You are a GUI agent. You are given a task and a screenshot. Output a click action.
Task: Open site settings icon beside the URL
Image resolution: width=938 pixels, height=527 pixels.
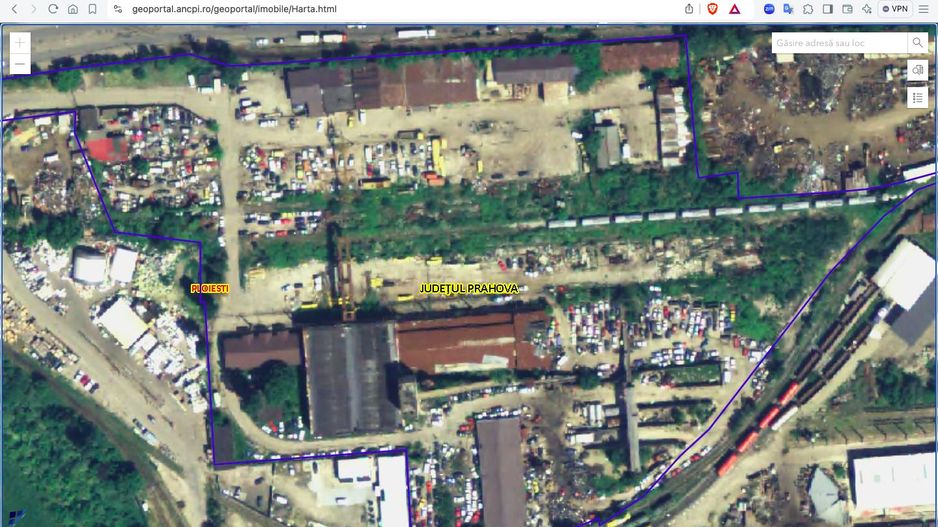118,9
